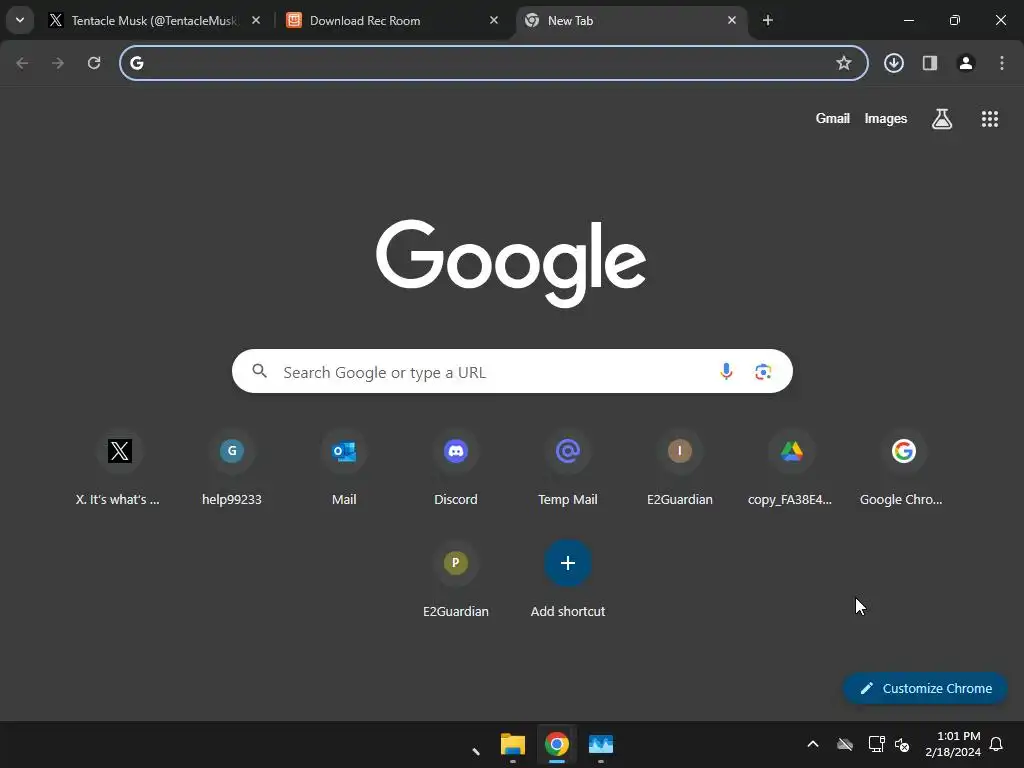Viewport: 1024px width, 768px height.
Task: Open the E2Guardian shortcut with I icon
Action: coord(680,468)
